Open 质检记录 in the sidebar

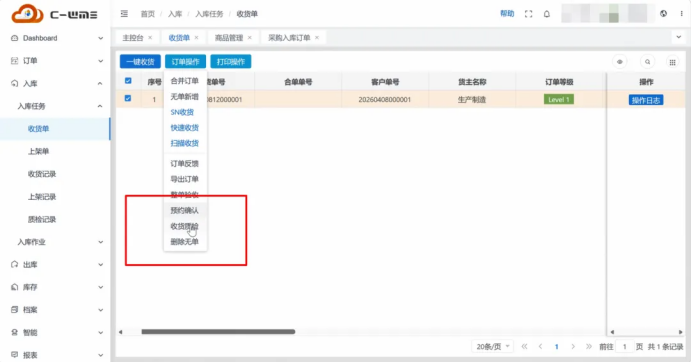42,219
